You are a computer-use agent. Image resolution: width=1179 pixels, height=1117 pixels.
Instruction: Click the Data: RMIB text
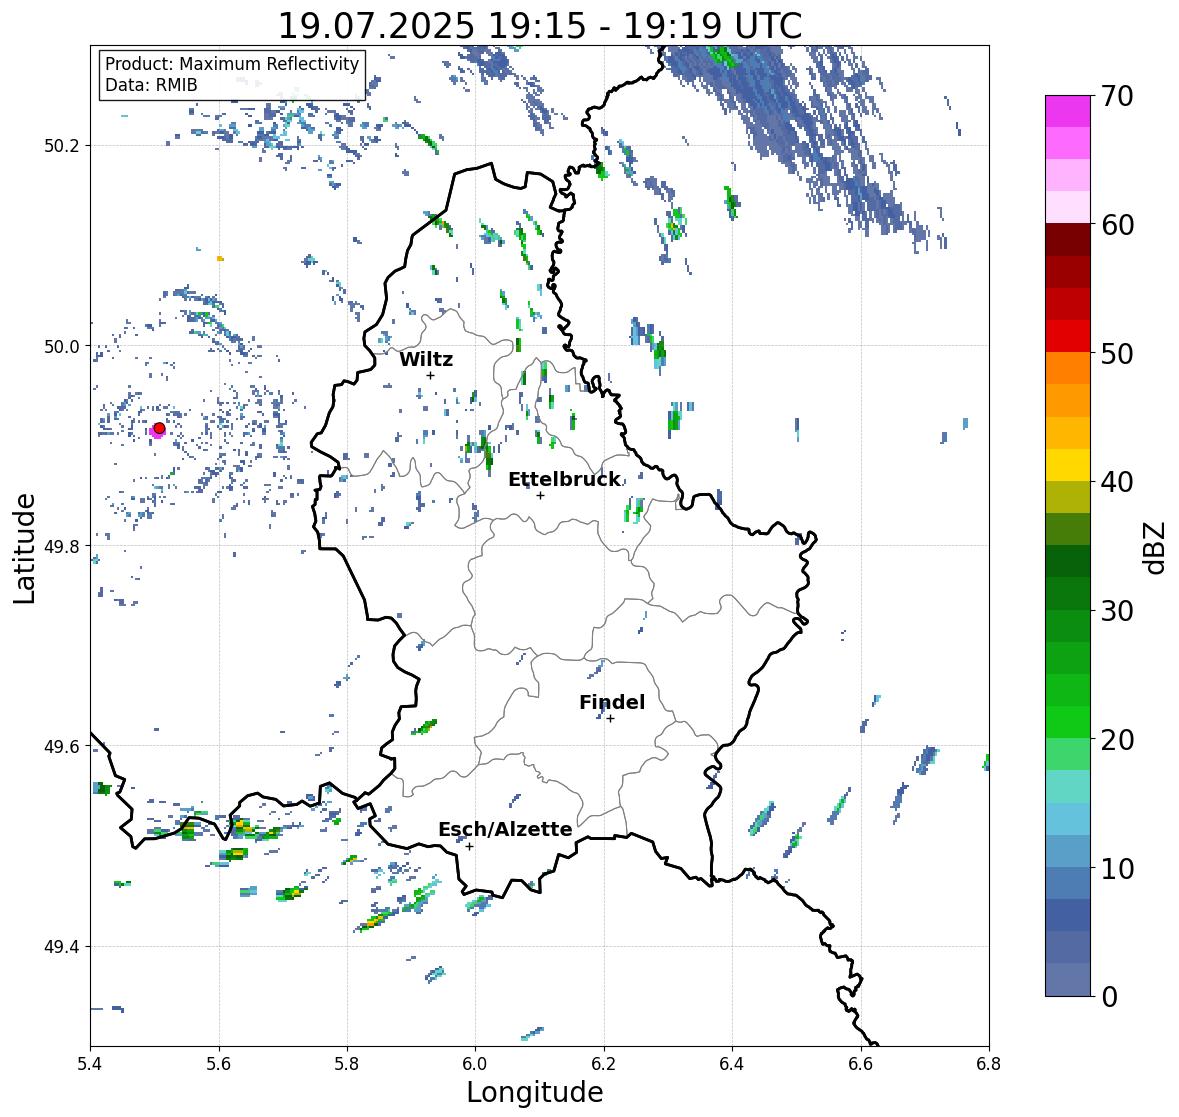click(x=151, y=85)
